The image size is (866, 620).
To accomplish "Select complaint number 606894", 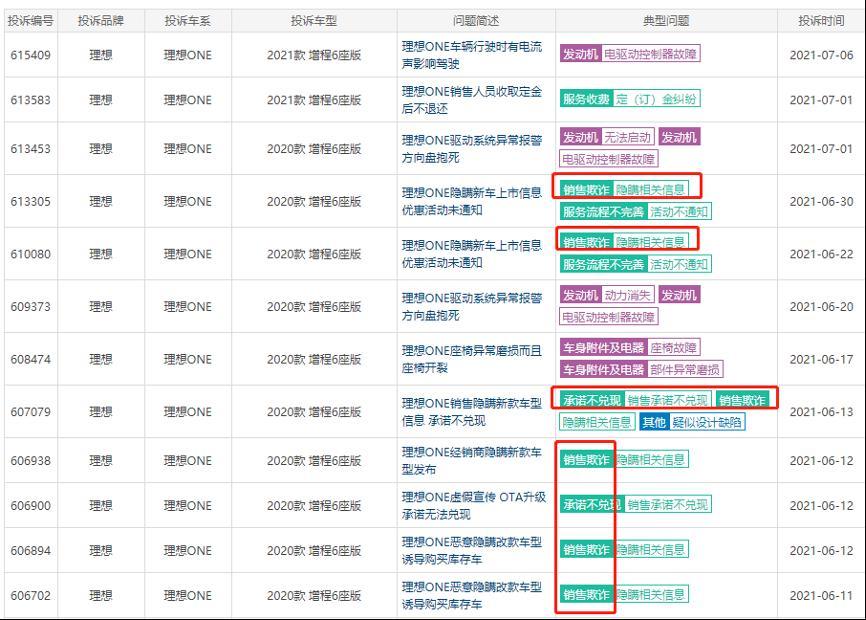I will click(30, 550).
